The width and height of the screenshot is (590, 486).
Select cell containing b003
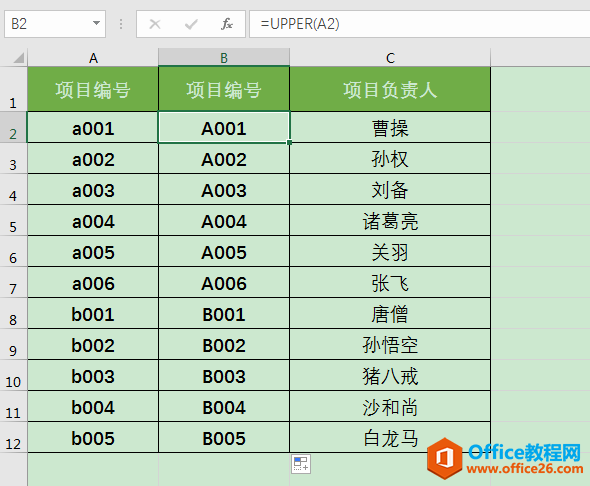pos(93,376)
